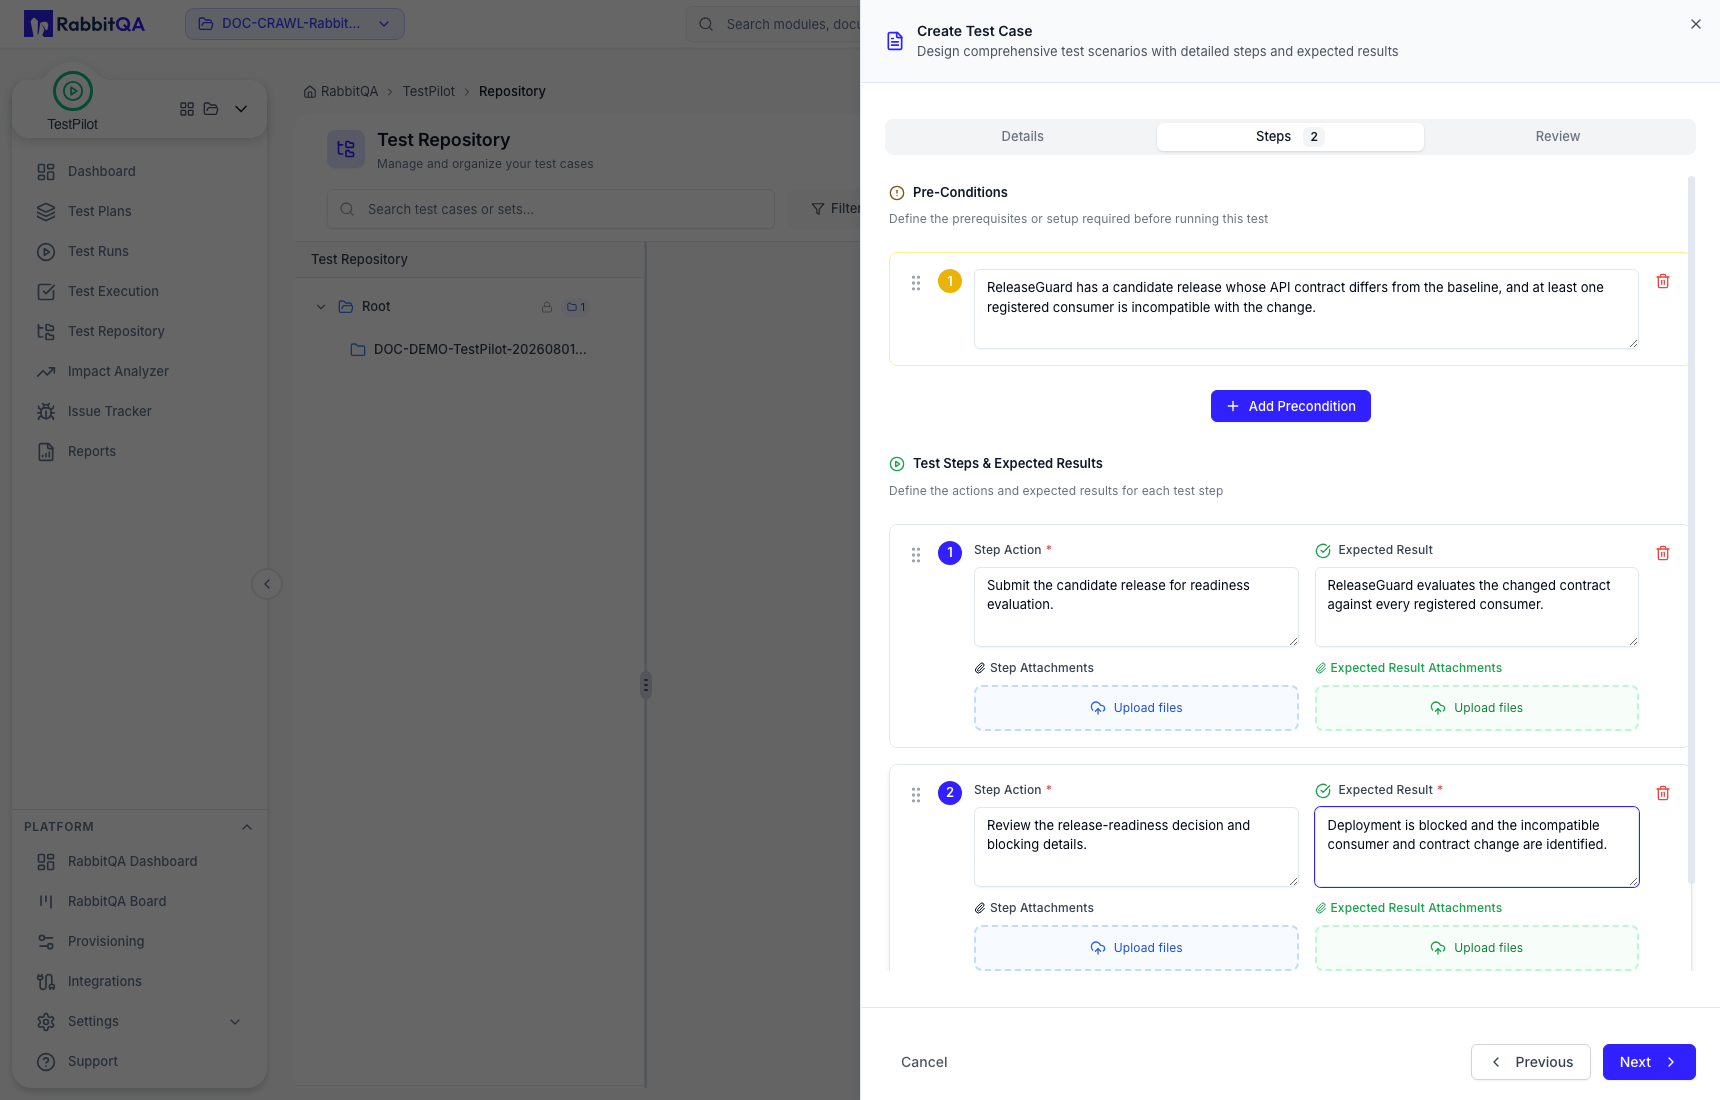
Task: Upload files to step 1 expected result
Action: 1477,708
